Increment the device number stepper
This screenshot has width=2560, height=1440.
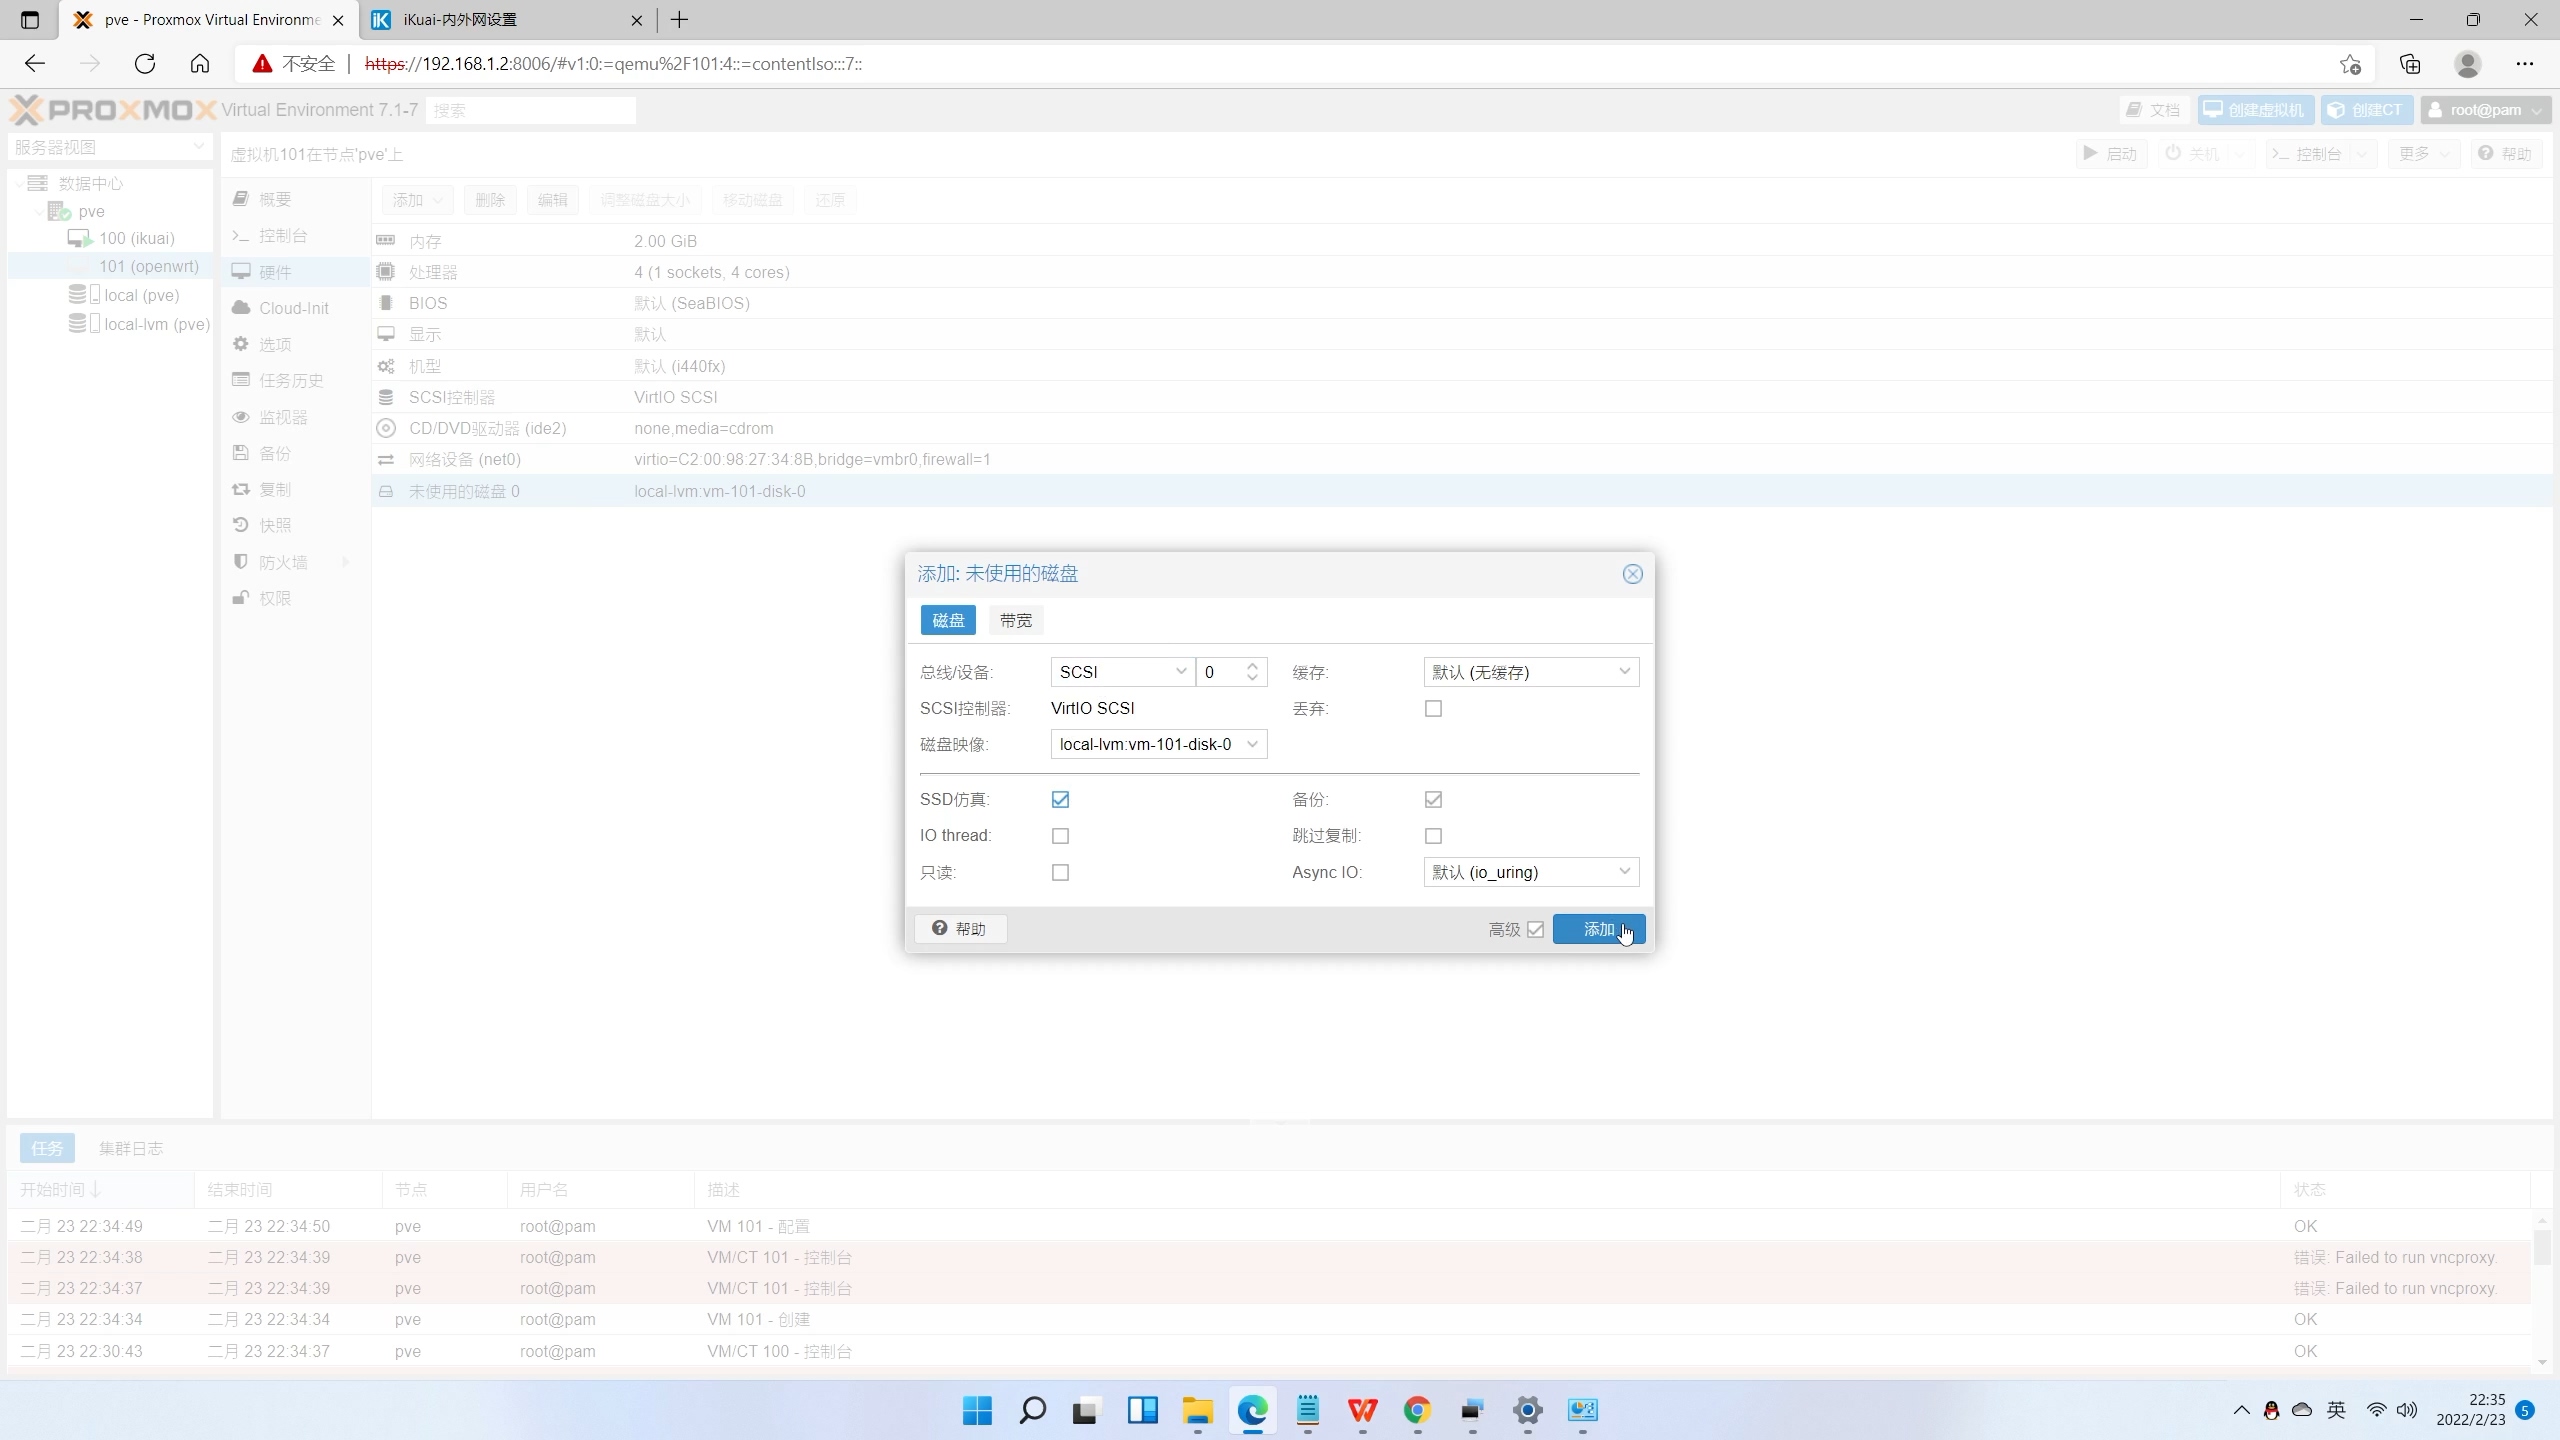(x=1252, y=665)
